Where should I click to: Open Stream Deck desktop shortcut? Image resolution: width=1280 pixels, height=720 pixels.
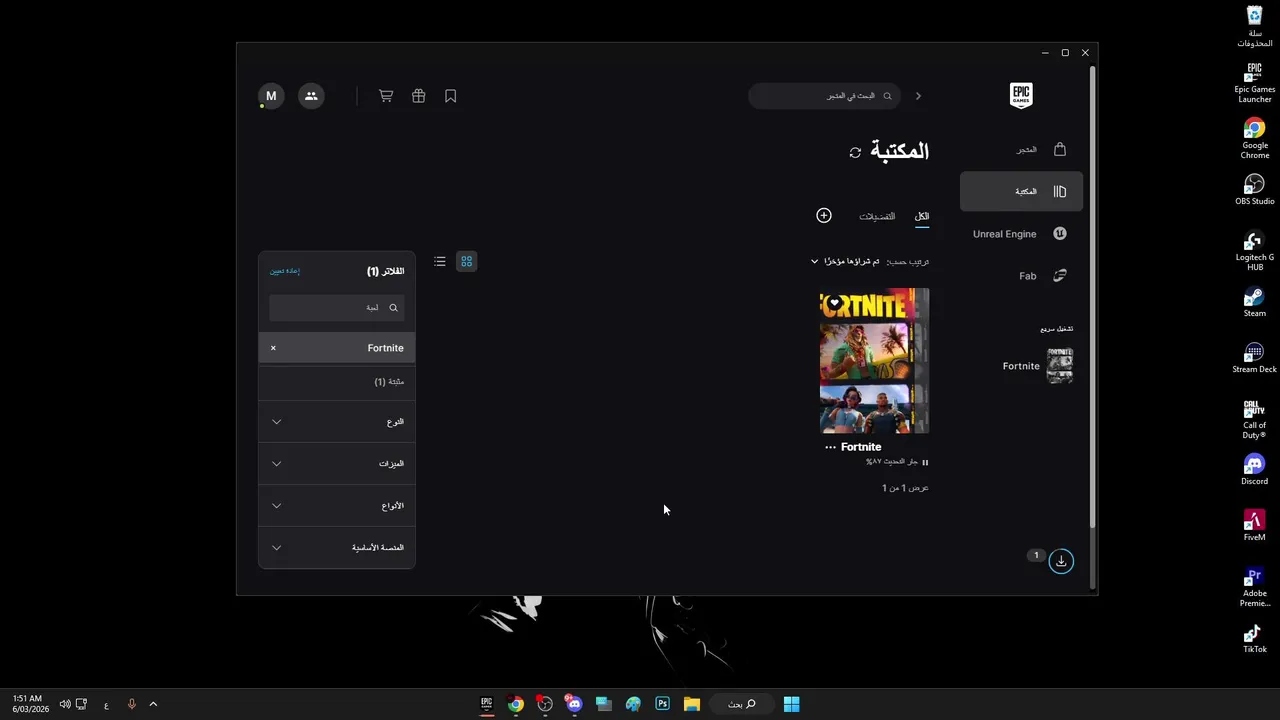(1255, 358)
